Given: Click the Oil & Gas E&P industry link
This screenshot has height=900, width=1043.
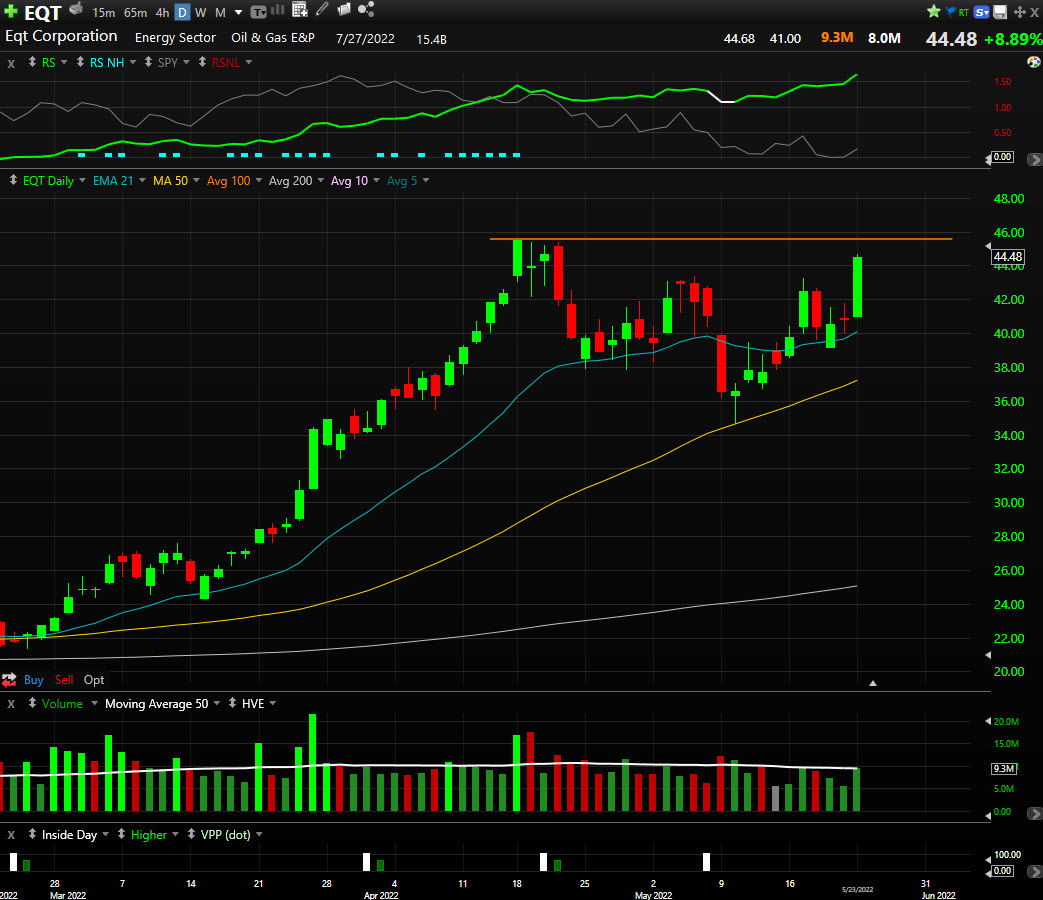Looking at the screenshot, I should pyautogui.click(x=273, y=38).
